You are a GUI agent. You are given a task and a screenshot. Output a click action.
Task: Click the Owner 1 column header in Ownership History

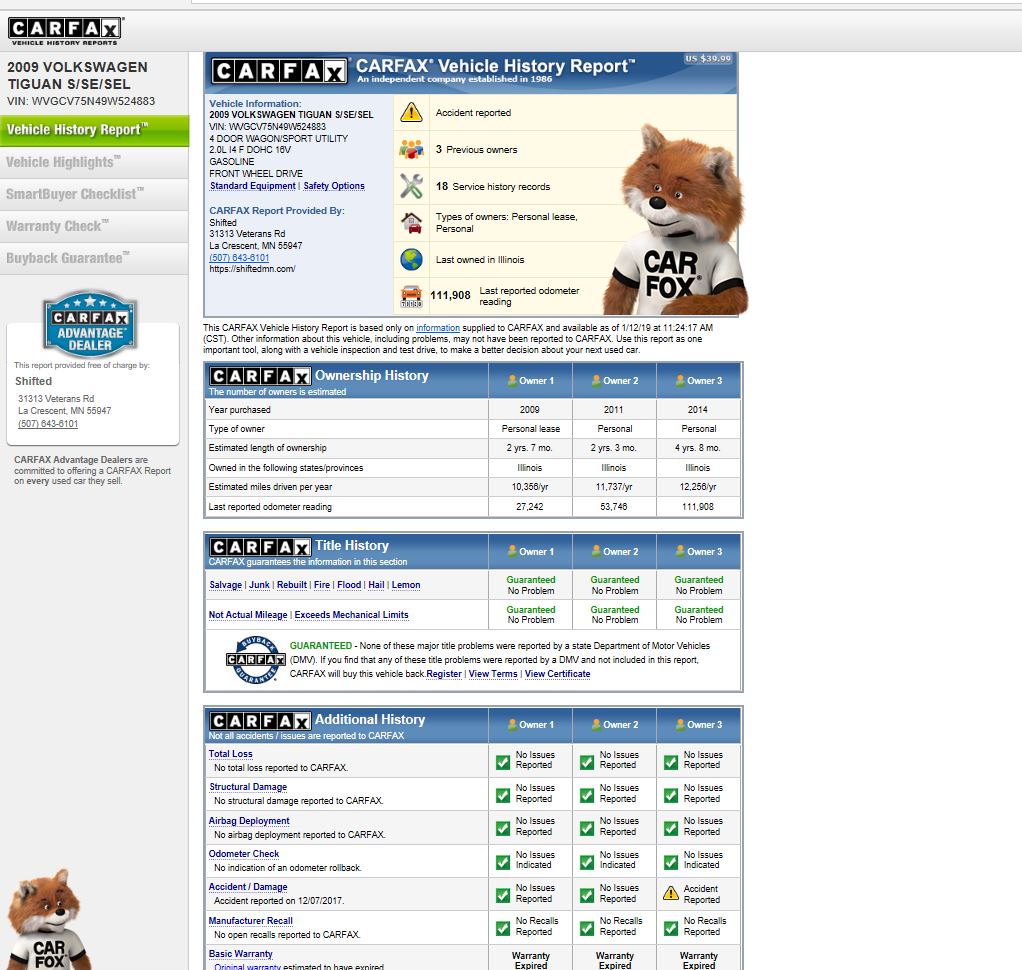(x=531, y=381)
